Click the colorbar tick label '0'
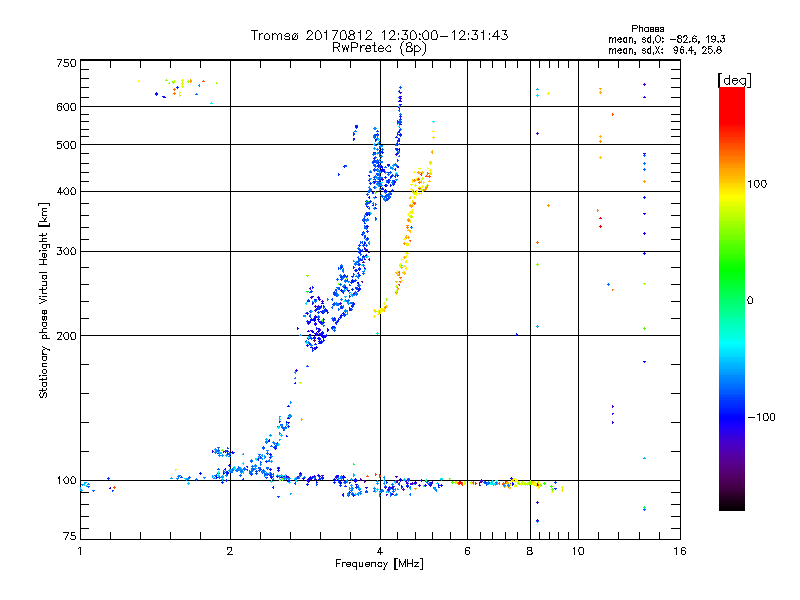 [x=750, y=300]
